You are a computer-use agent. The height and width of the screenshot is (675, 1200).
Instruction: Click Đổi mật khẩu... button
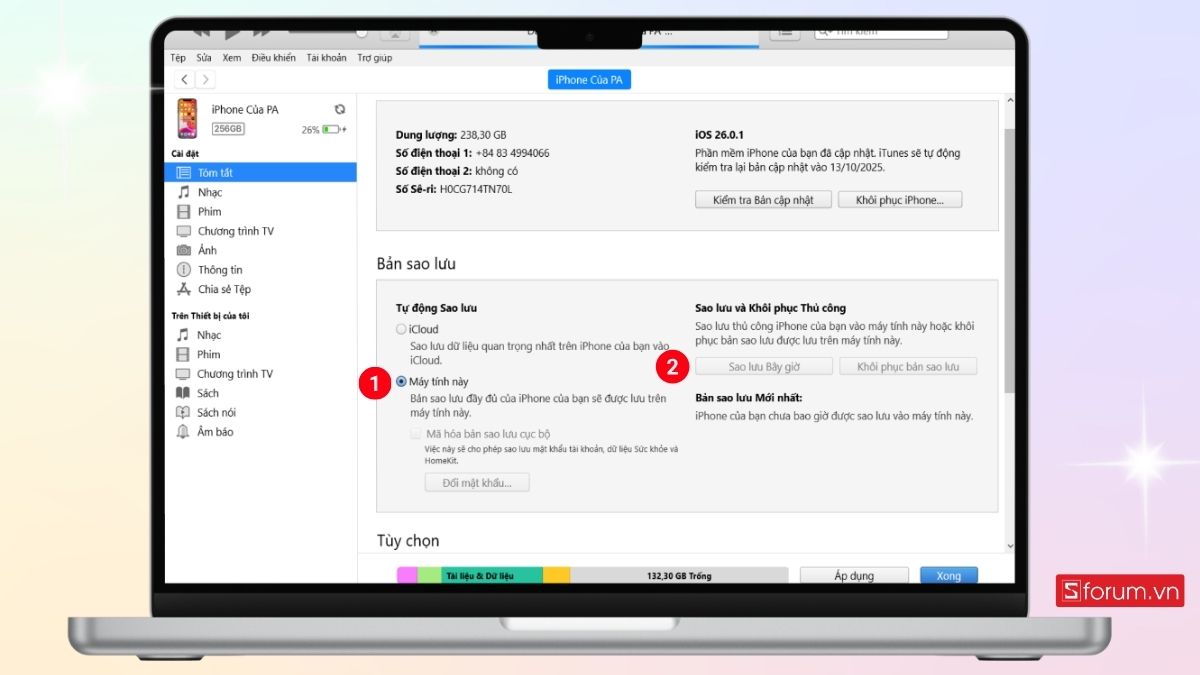point(477,483)
